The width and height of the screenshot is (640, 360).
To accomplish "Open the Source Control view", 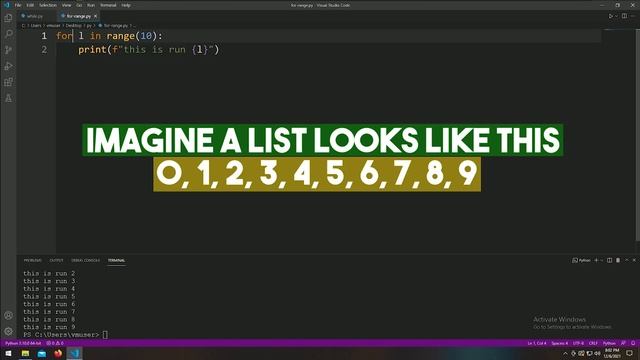I will point(8,50).
